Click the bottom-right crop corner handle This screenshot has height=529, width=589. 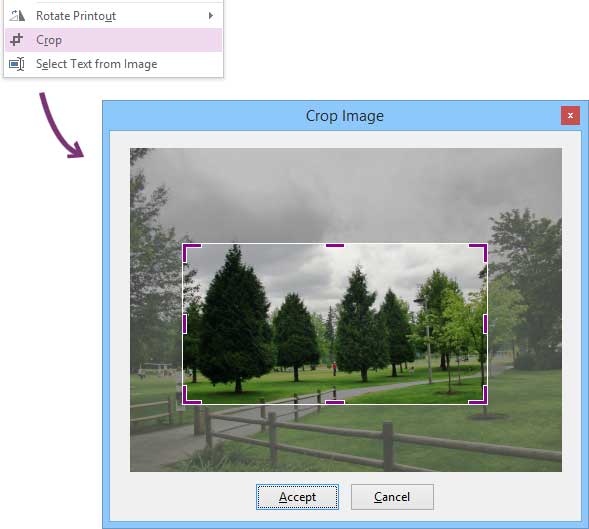(x=479, y=395)
